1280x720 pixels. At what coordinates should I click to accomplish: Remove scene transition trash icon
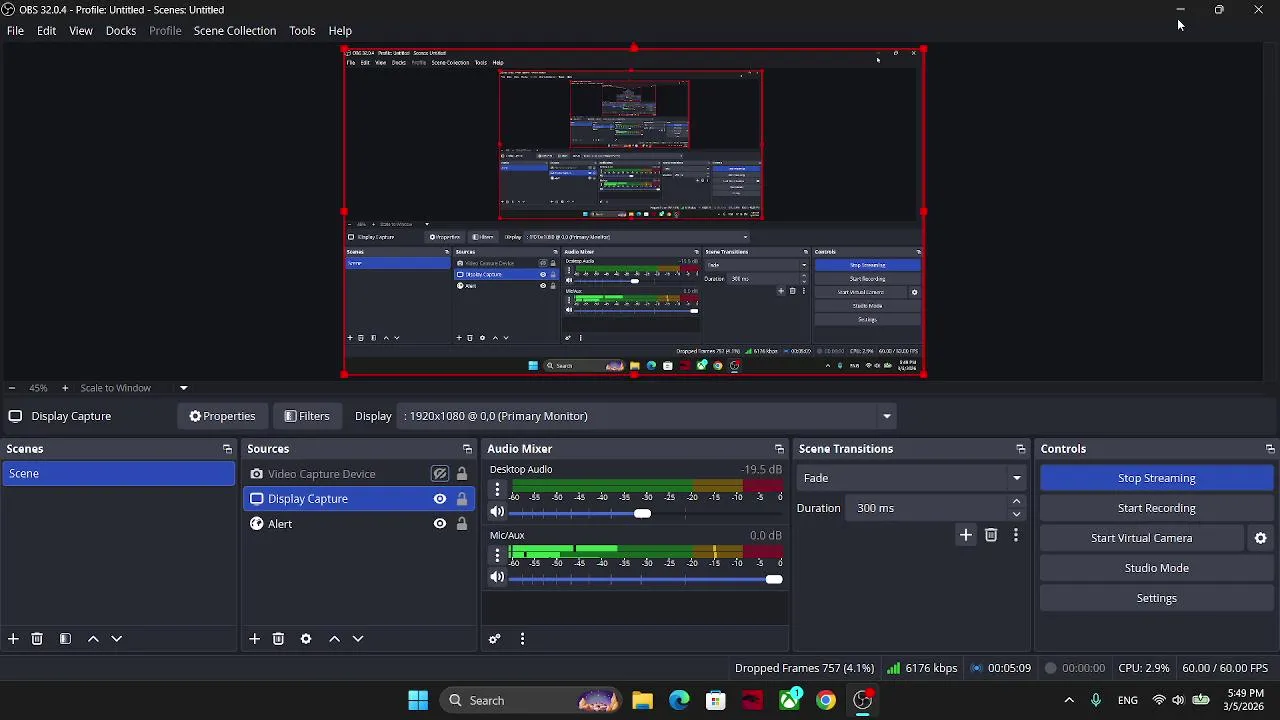(991, 535)
